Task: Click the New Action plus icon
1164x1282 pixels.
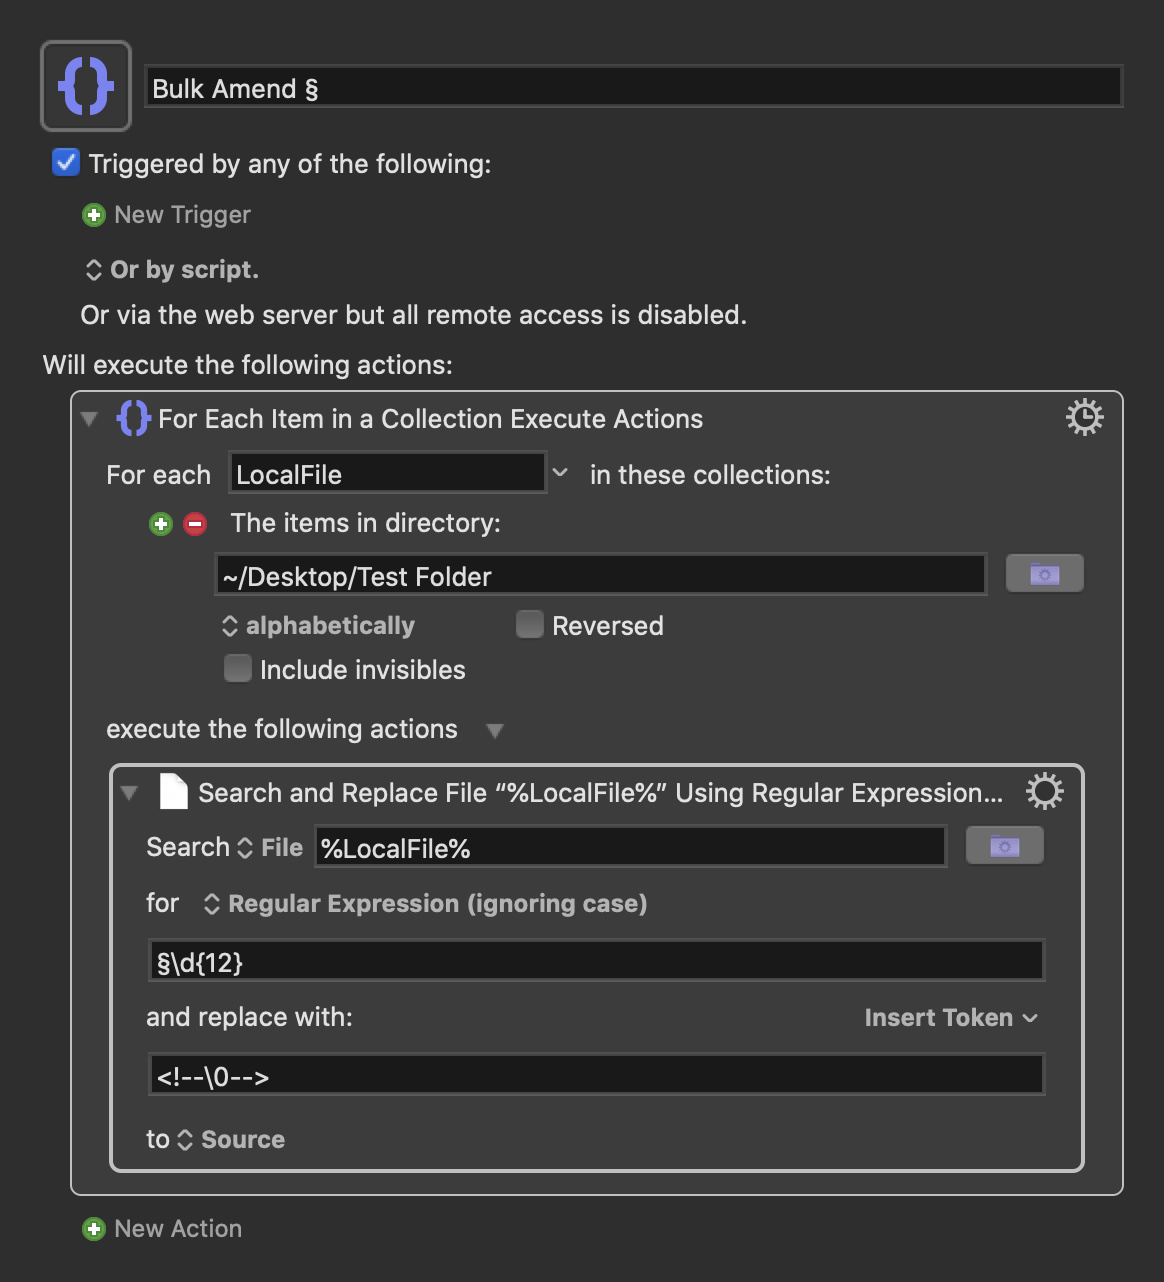Action: point(94,1229)
